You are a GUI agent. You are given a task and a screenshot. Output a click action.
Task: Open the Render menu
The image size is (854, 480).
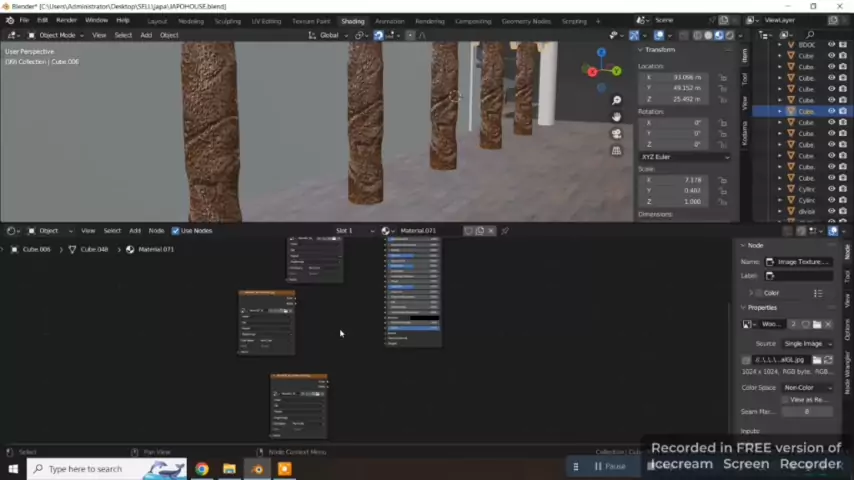point(66,20)
